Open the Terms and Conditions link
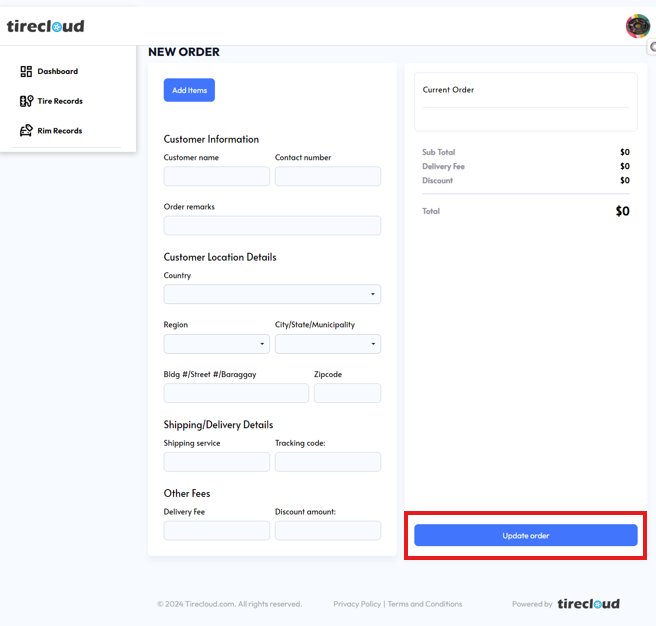This screenshot has height=626, width=656. pos(425,604)
